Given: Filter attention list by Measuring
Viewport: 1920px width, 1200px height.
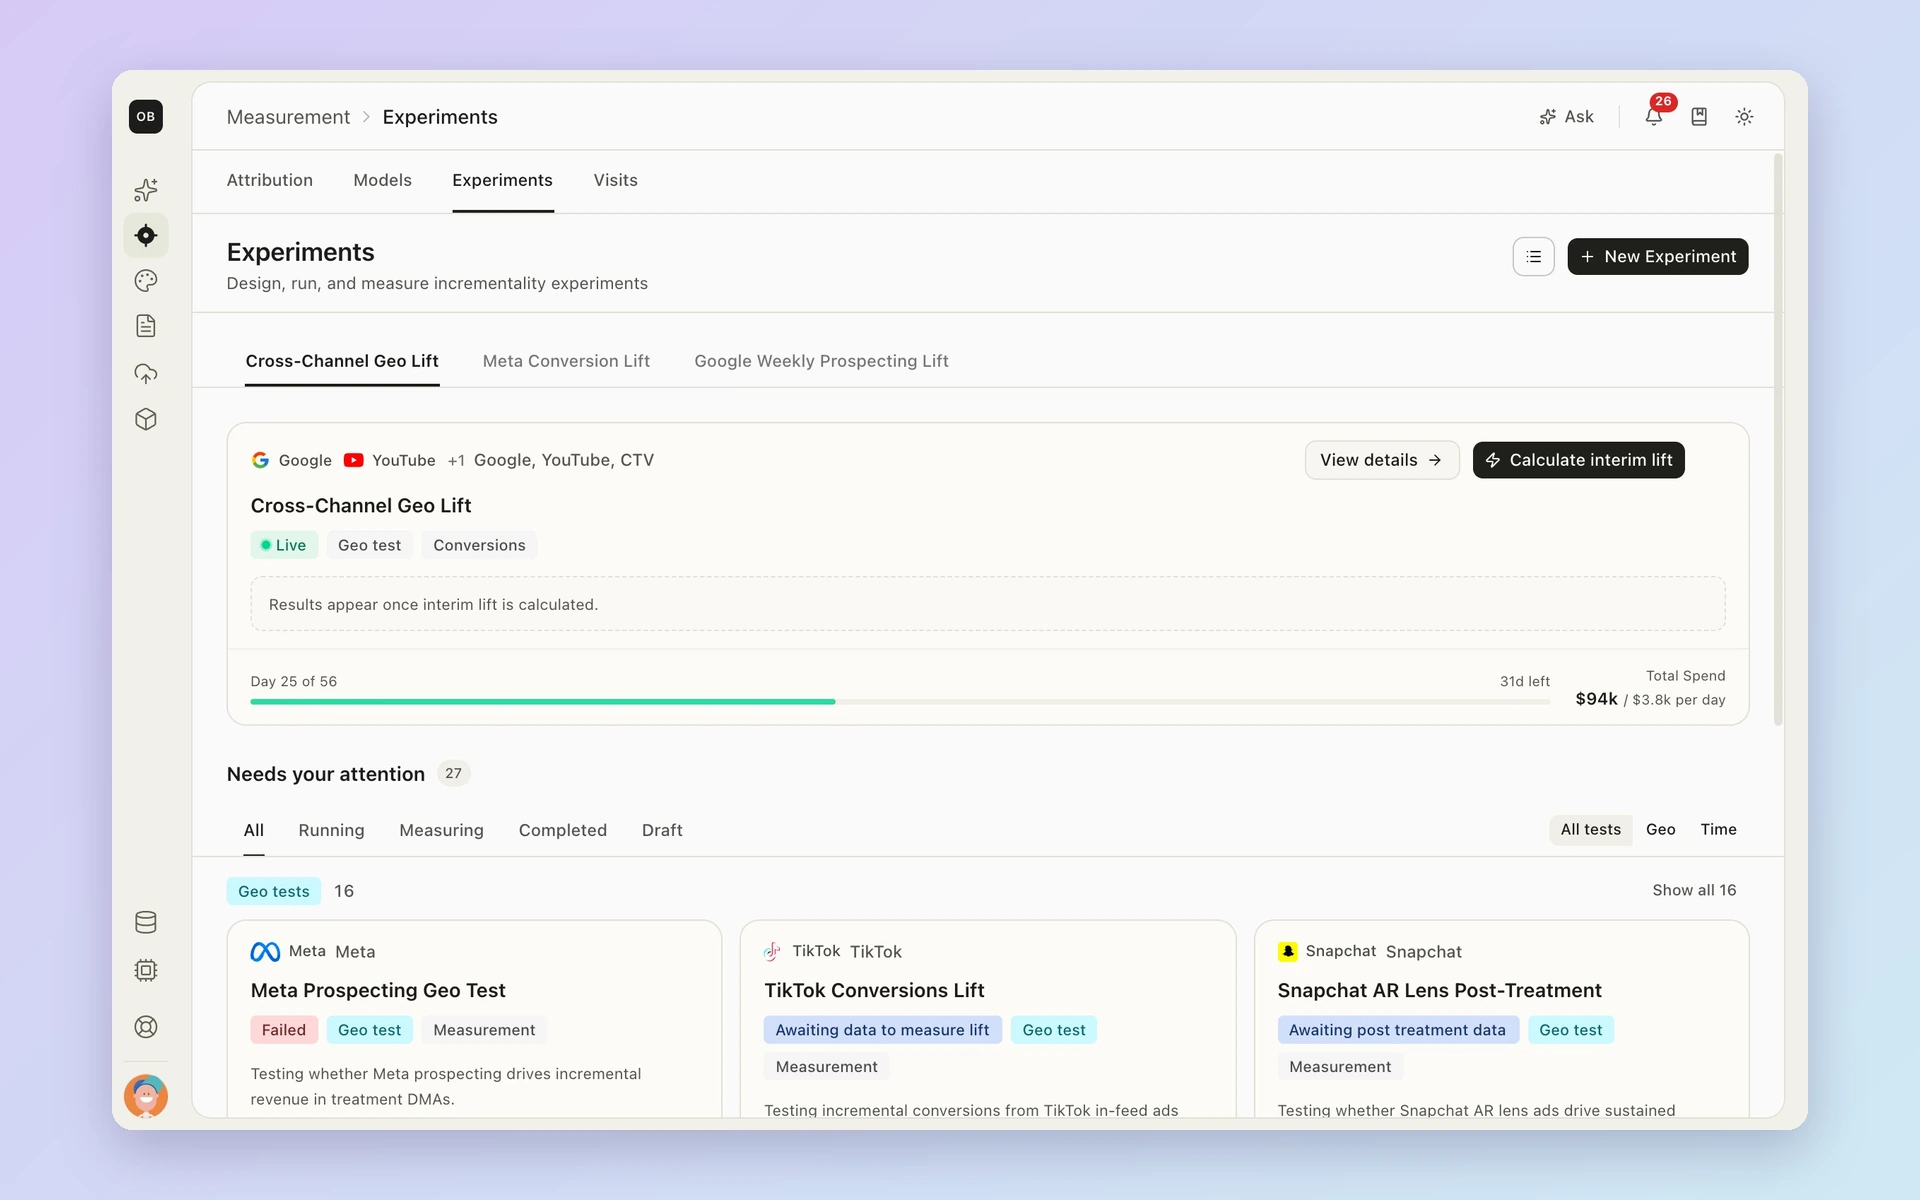Looking at the screenshot, I should pyautogui.click(x=441, y=830).
